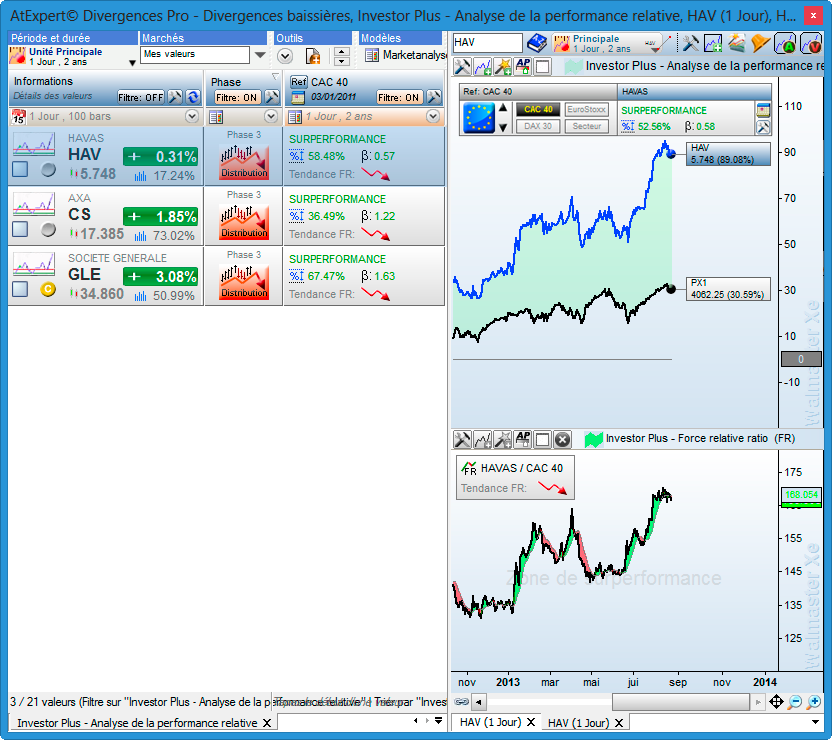This screenshot has width=832, height=740.
Task: Select CAC 40 as reference index
Action: click(538, 109)
